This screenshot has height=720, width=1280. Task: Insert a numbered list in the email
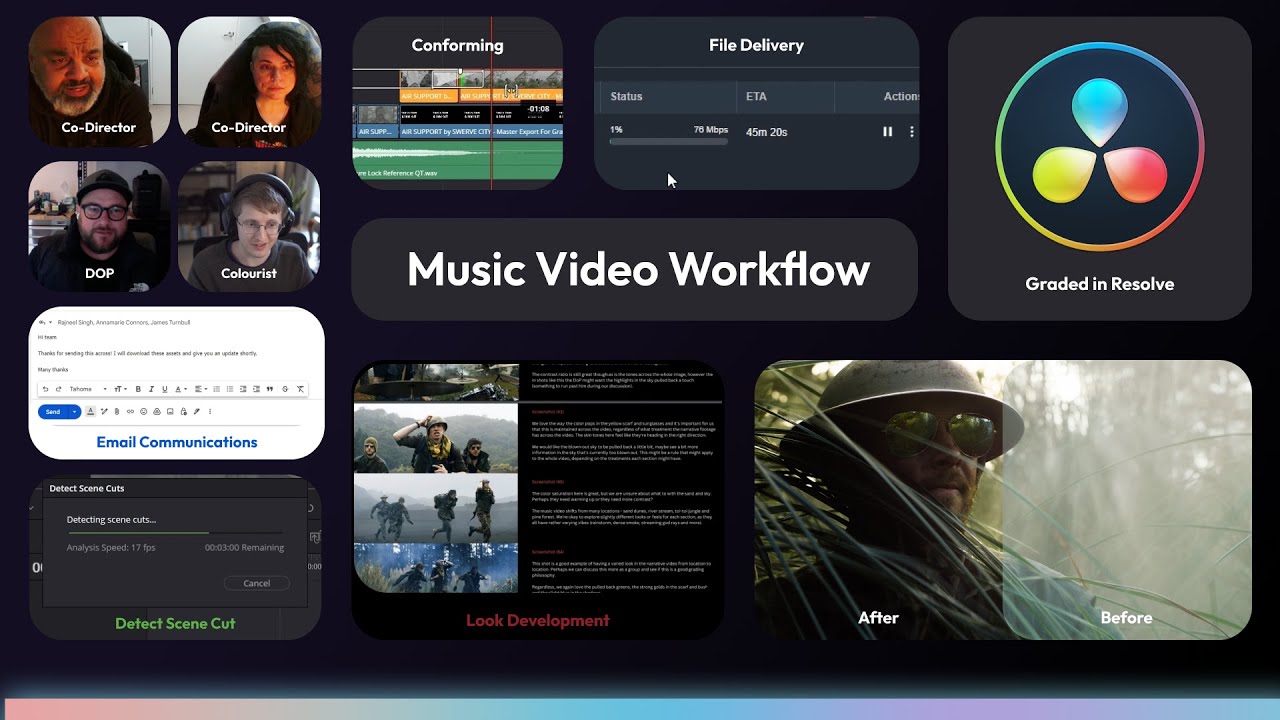tap(217, 389)
